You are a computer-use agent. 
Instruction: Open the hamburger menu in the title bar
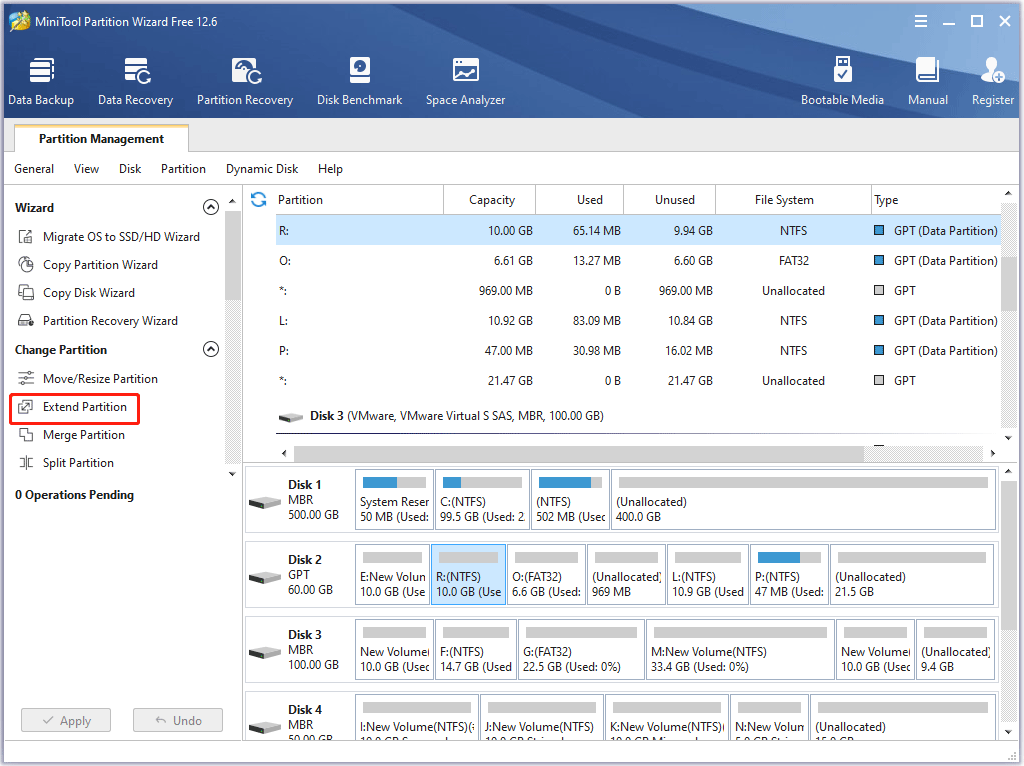pyautogui.click(x=921, y=22)
